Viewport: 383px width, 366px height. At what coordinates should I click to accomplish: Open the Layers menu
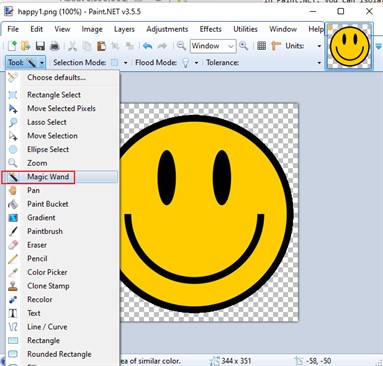[x=124, y=29]
